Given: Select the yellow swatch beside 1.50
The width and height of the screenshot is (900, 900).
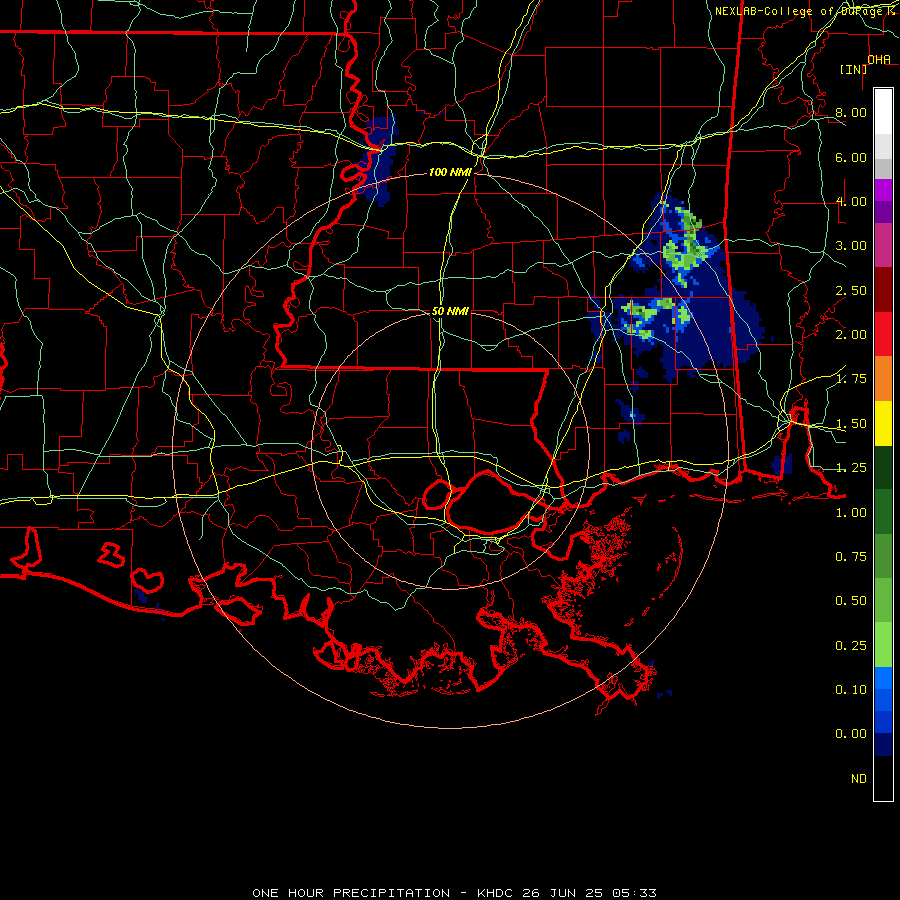Looking at the screenshot, I should pos(883,423).
